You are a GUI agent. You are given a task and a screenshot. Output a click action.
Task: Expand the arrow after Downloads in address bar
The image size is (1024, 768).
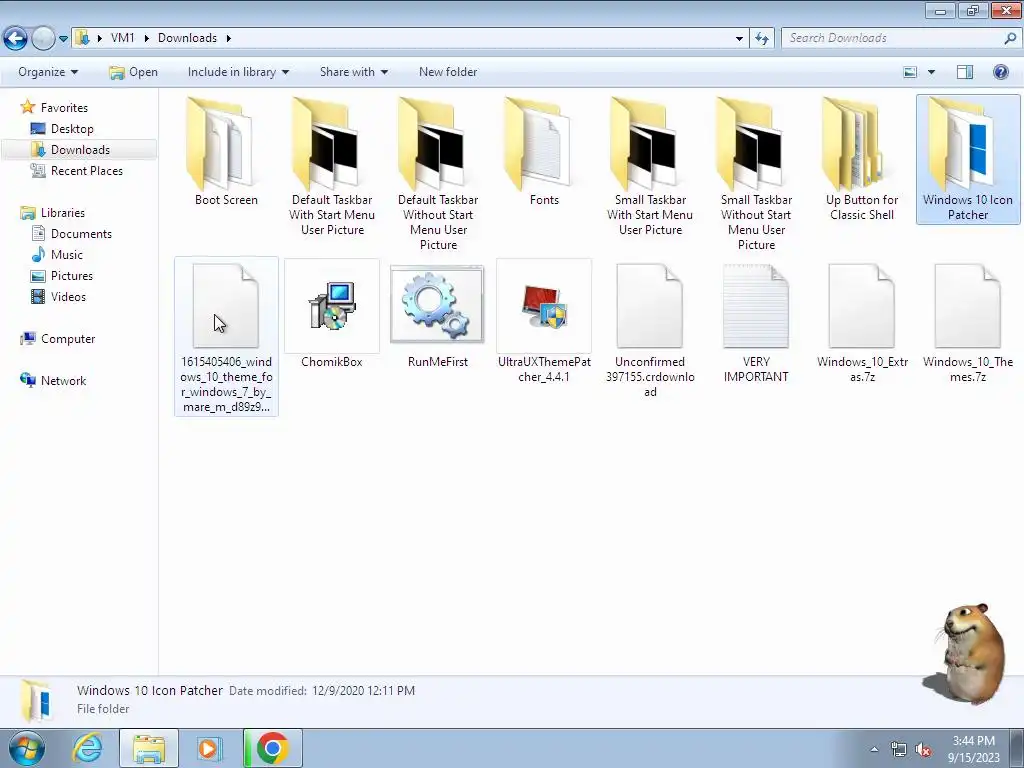pyautogui.click(x=229, y=38)
